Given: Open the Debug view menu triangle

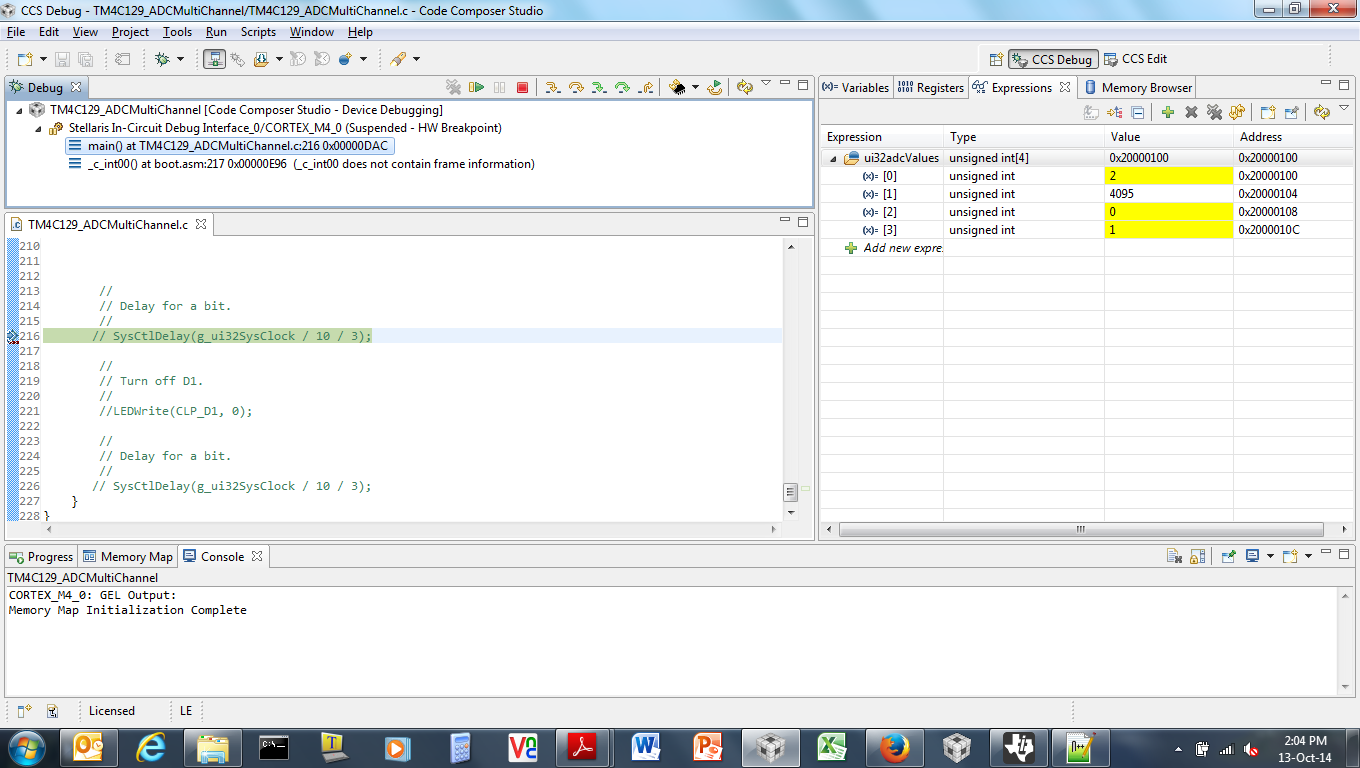Looking at the screenshot, I should tap(766, 83).
